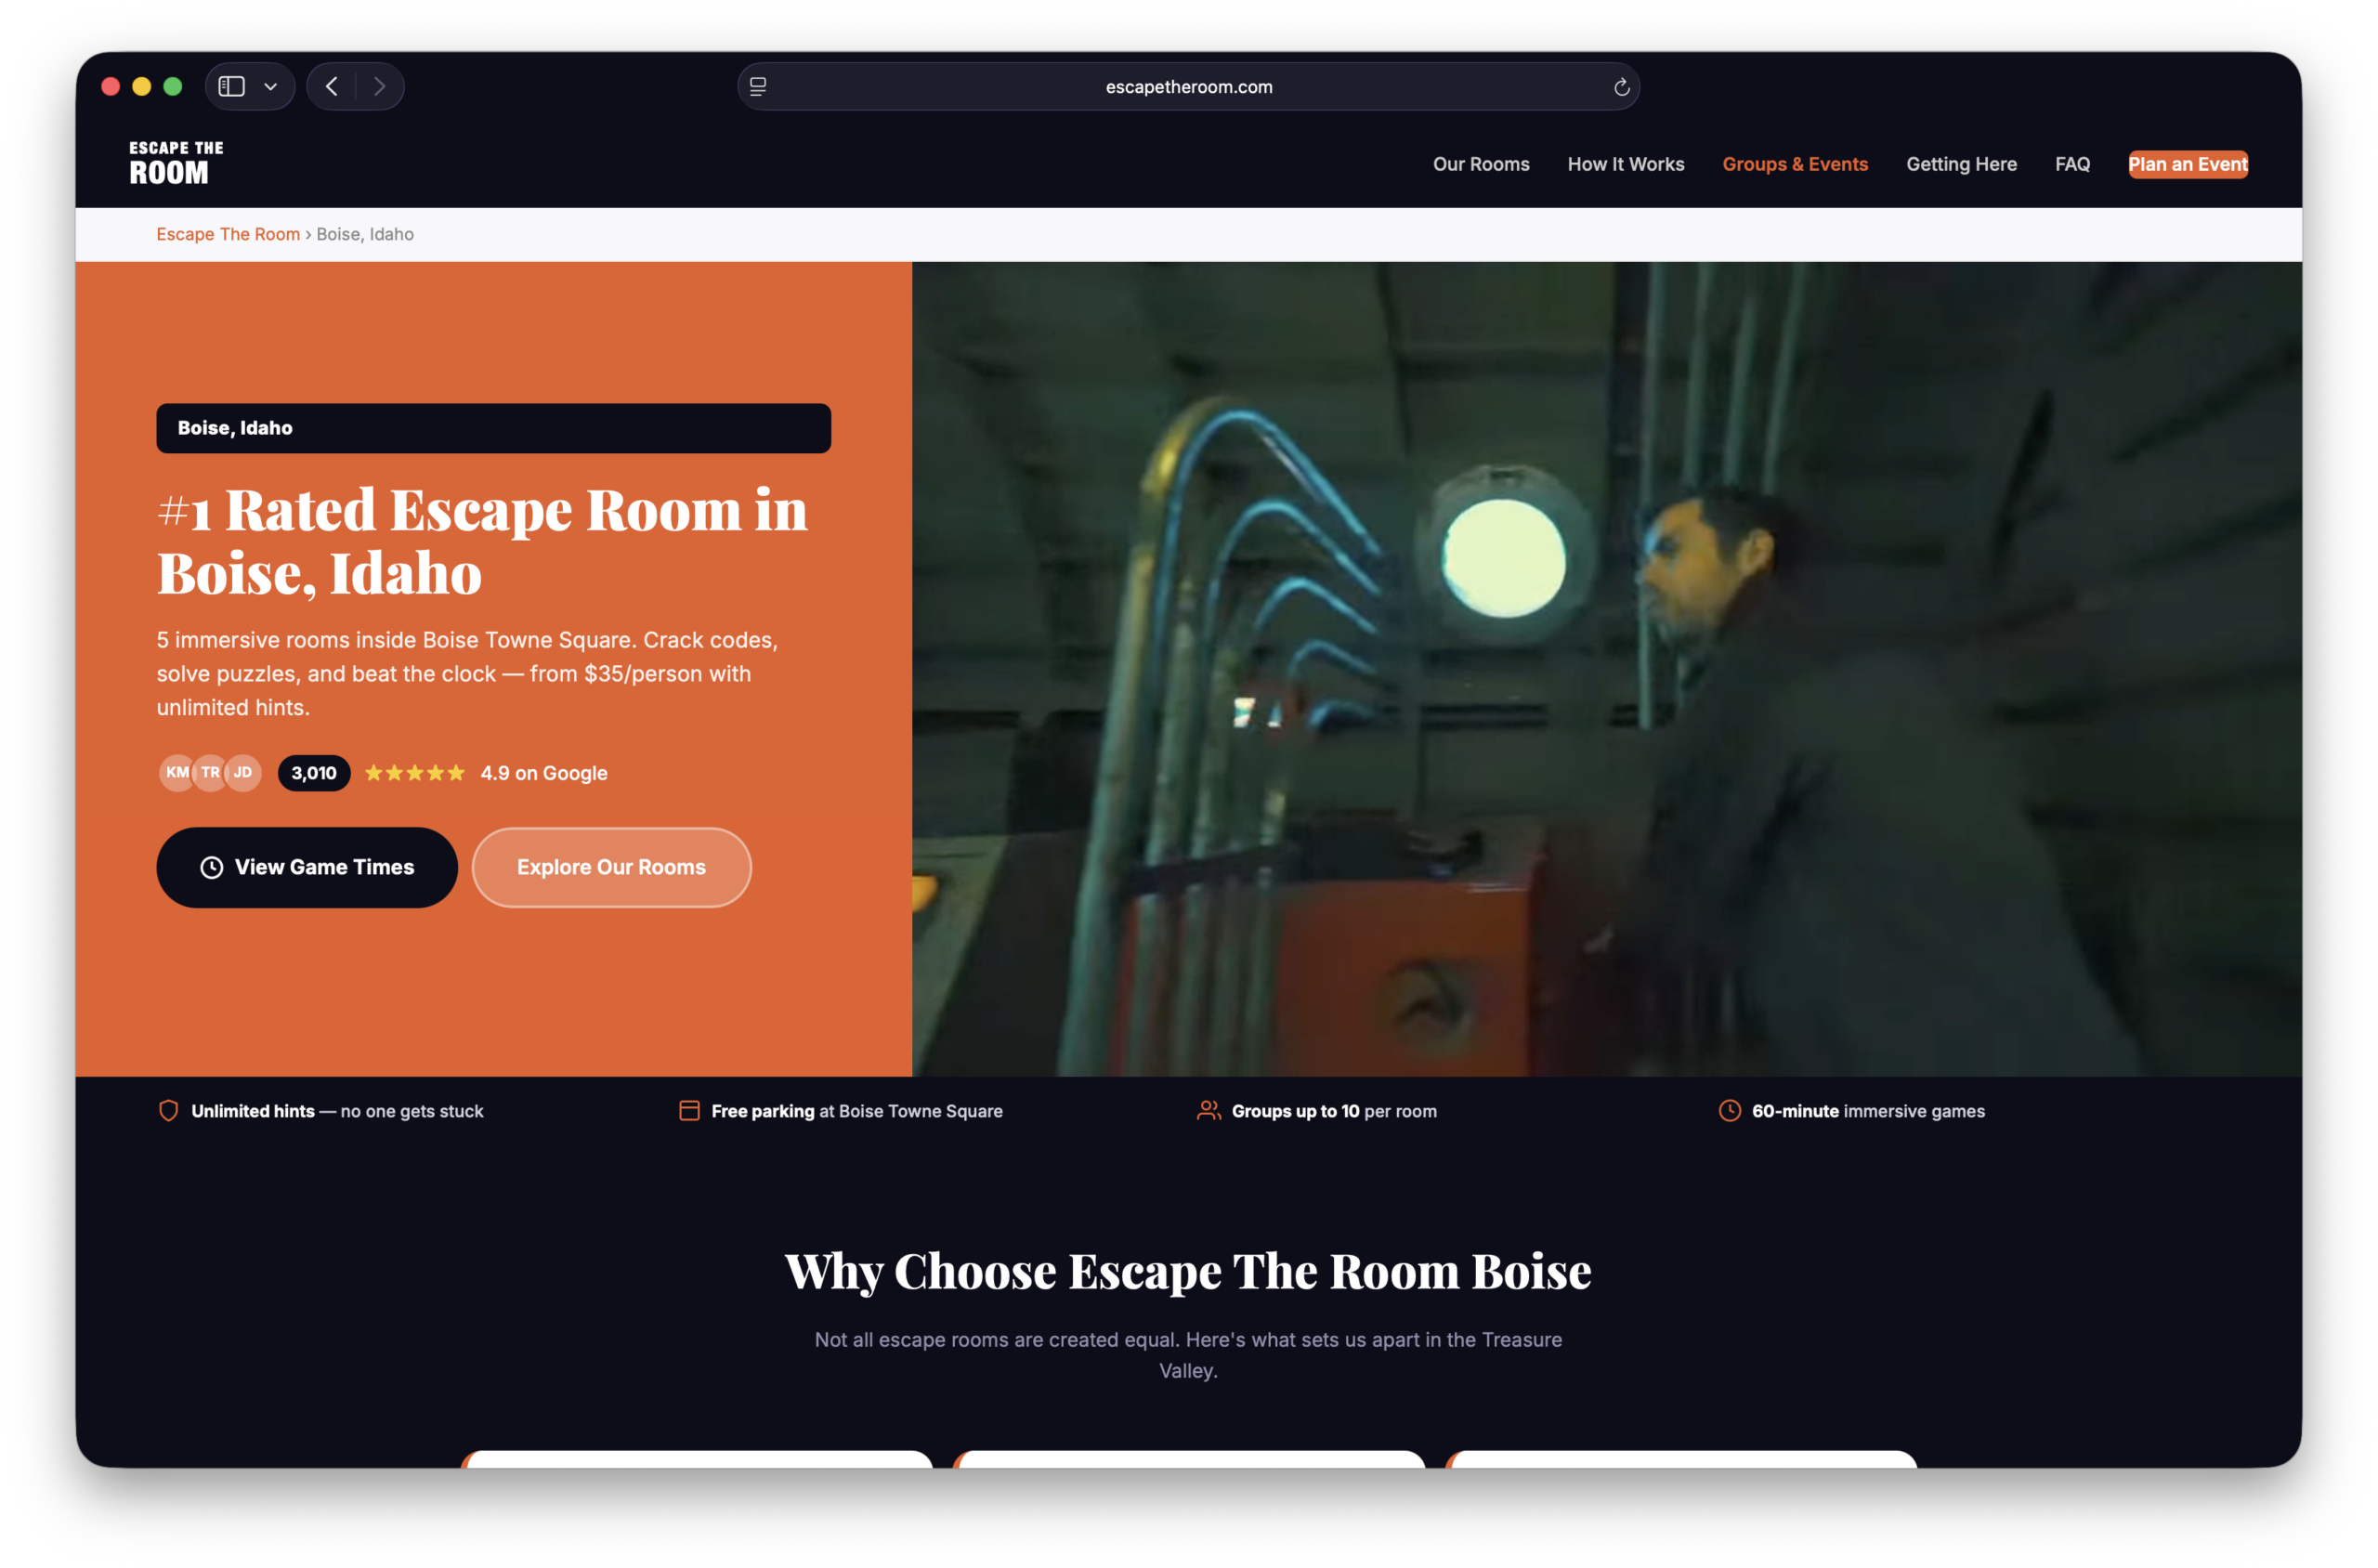Click the people icon beside Groups up to 10
This screenshot has height=1568, width=2378.
click(1209, 1111)
